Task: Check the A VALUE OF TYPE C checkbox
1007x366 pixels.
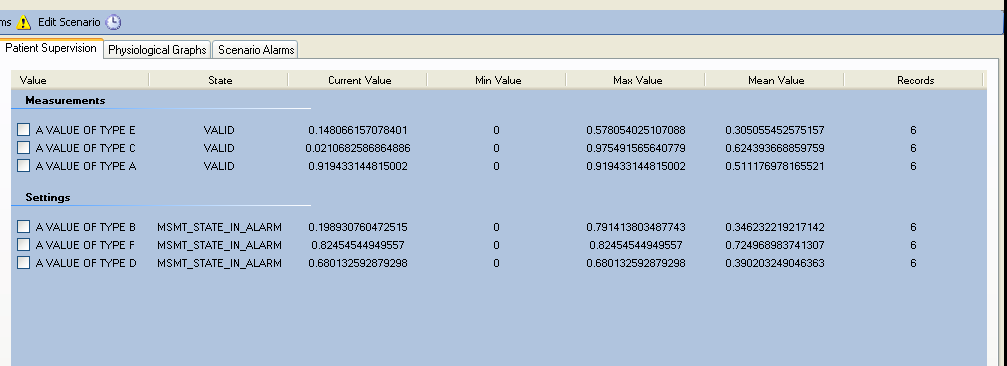Action: [24, 148]
